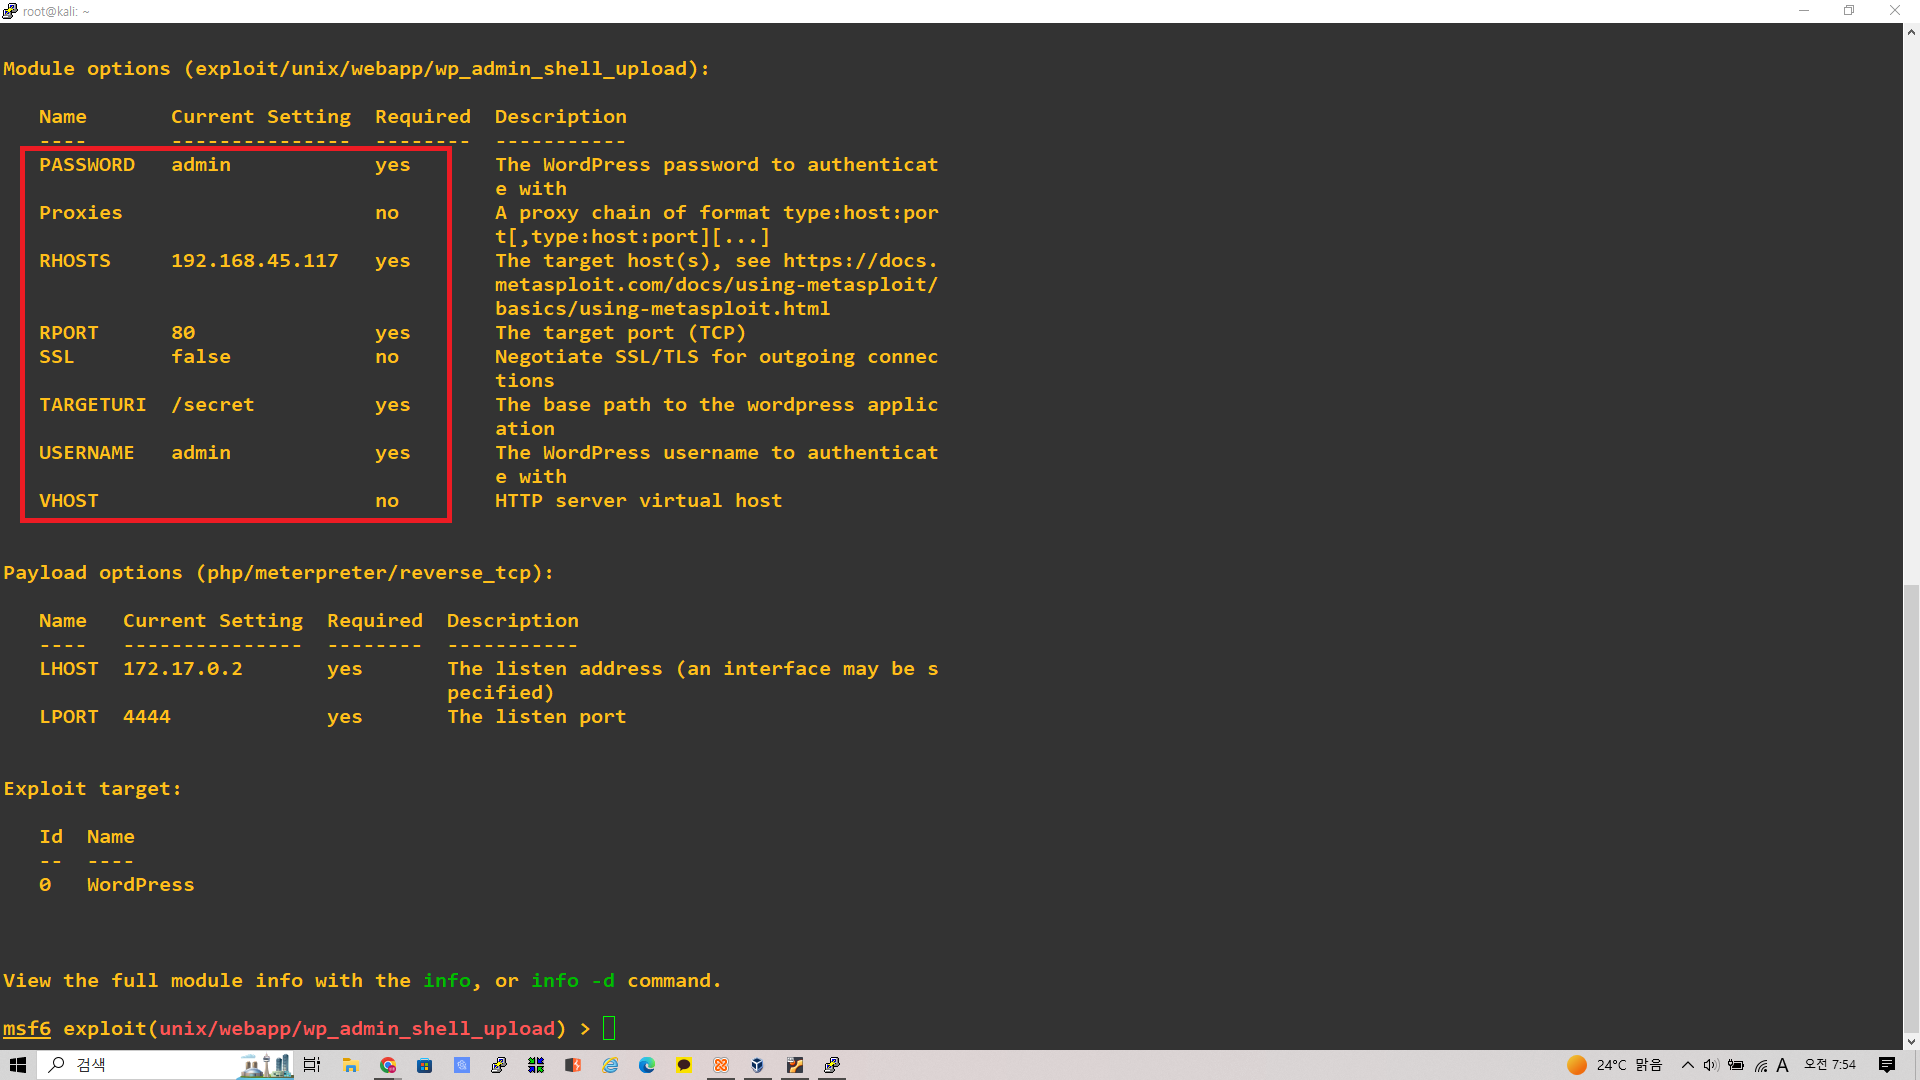Click the TARGETURI option name
Image resolution: width=1920 pixels, height=1080 pixels.
click(93, 405)
